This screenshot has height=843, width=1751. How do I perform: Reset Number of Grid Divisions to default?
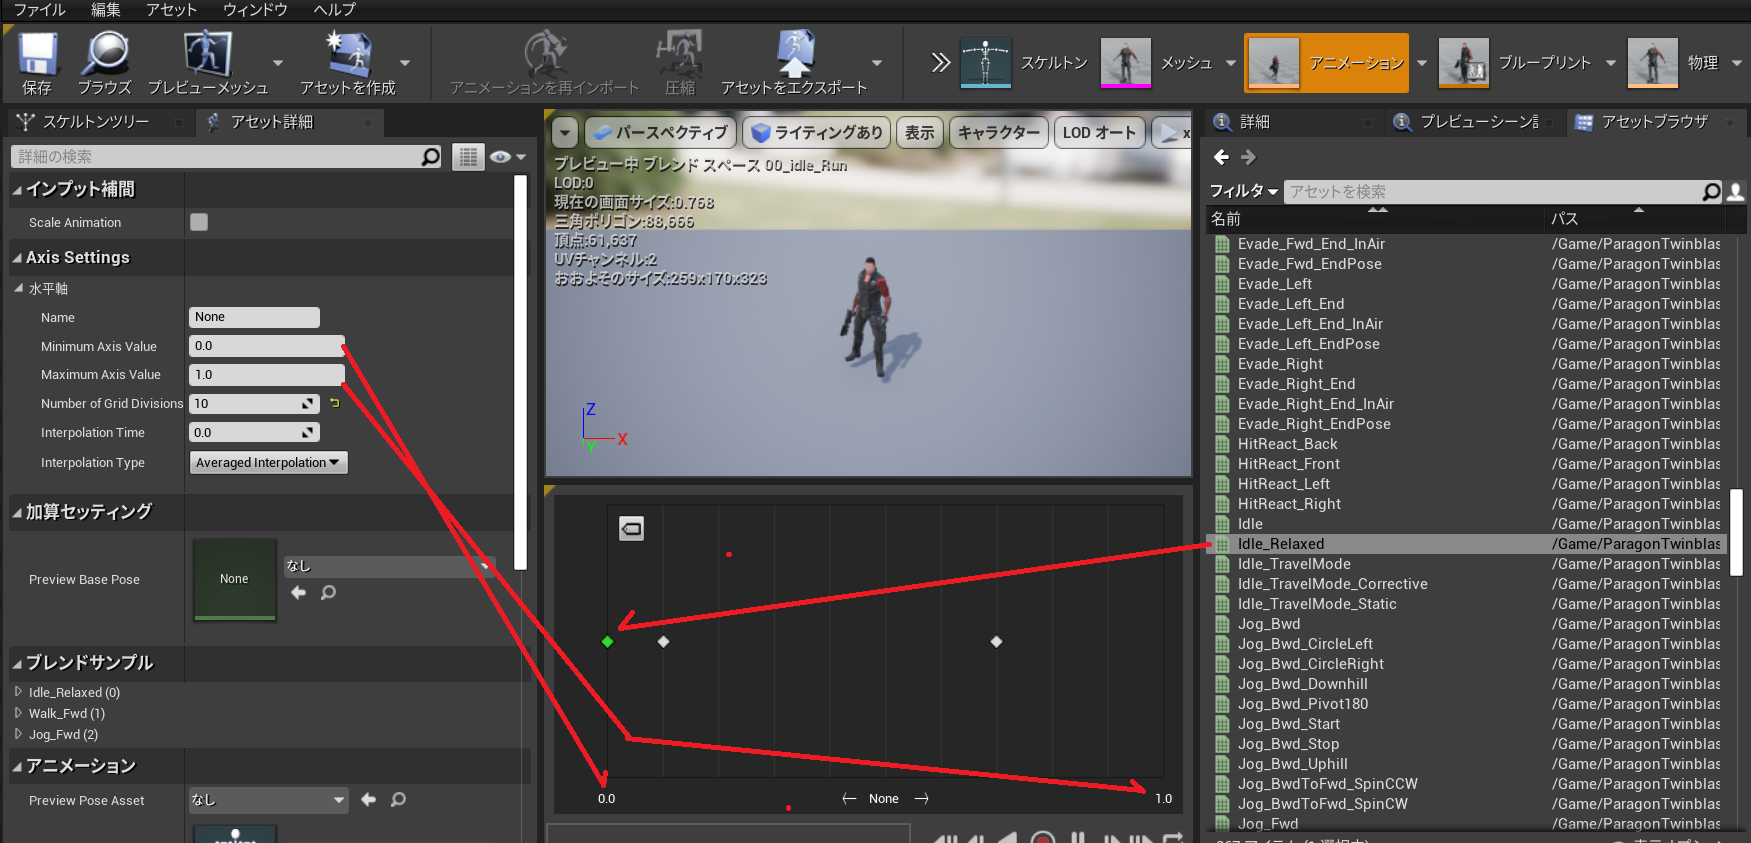tap(335, 403)
